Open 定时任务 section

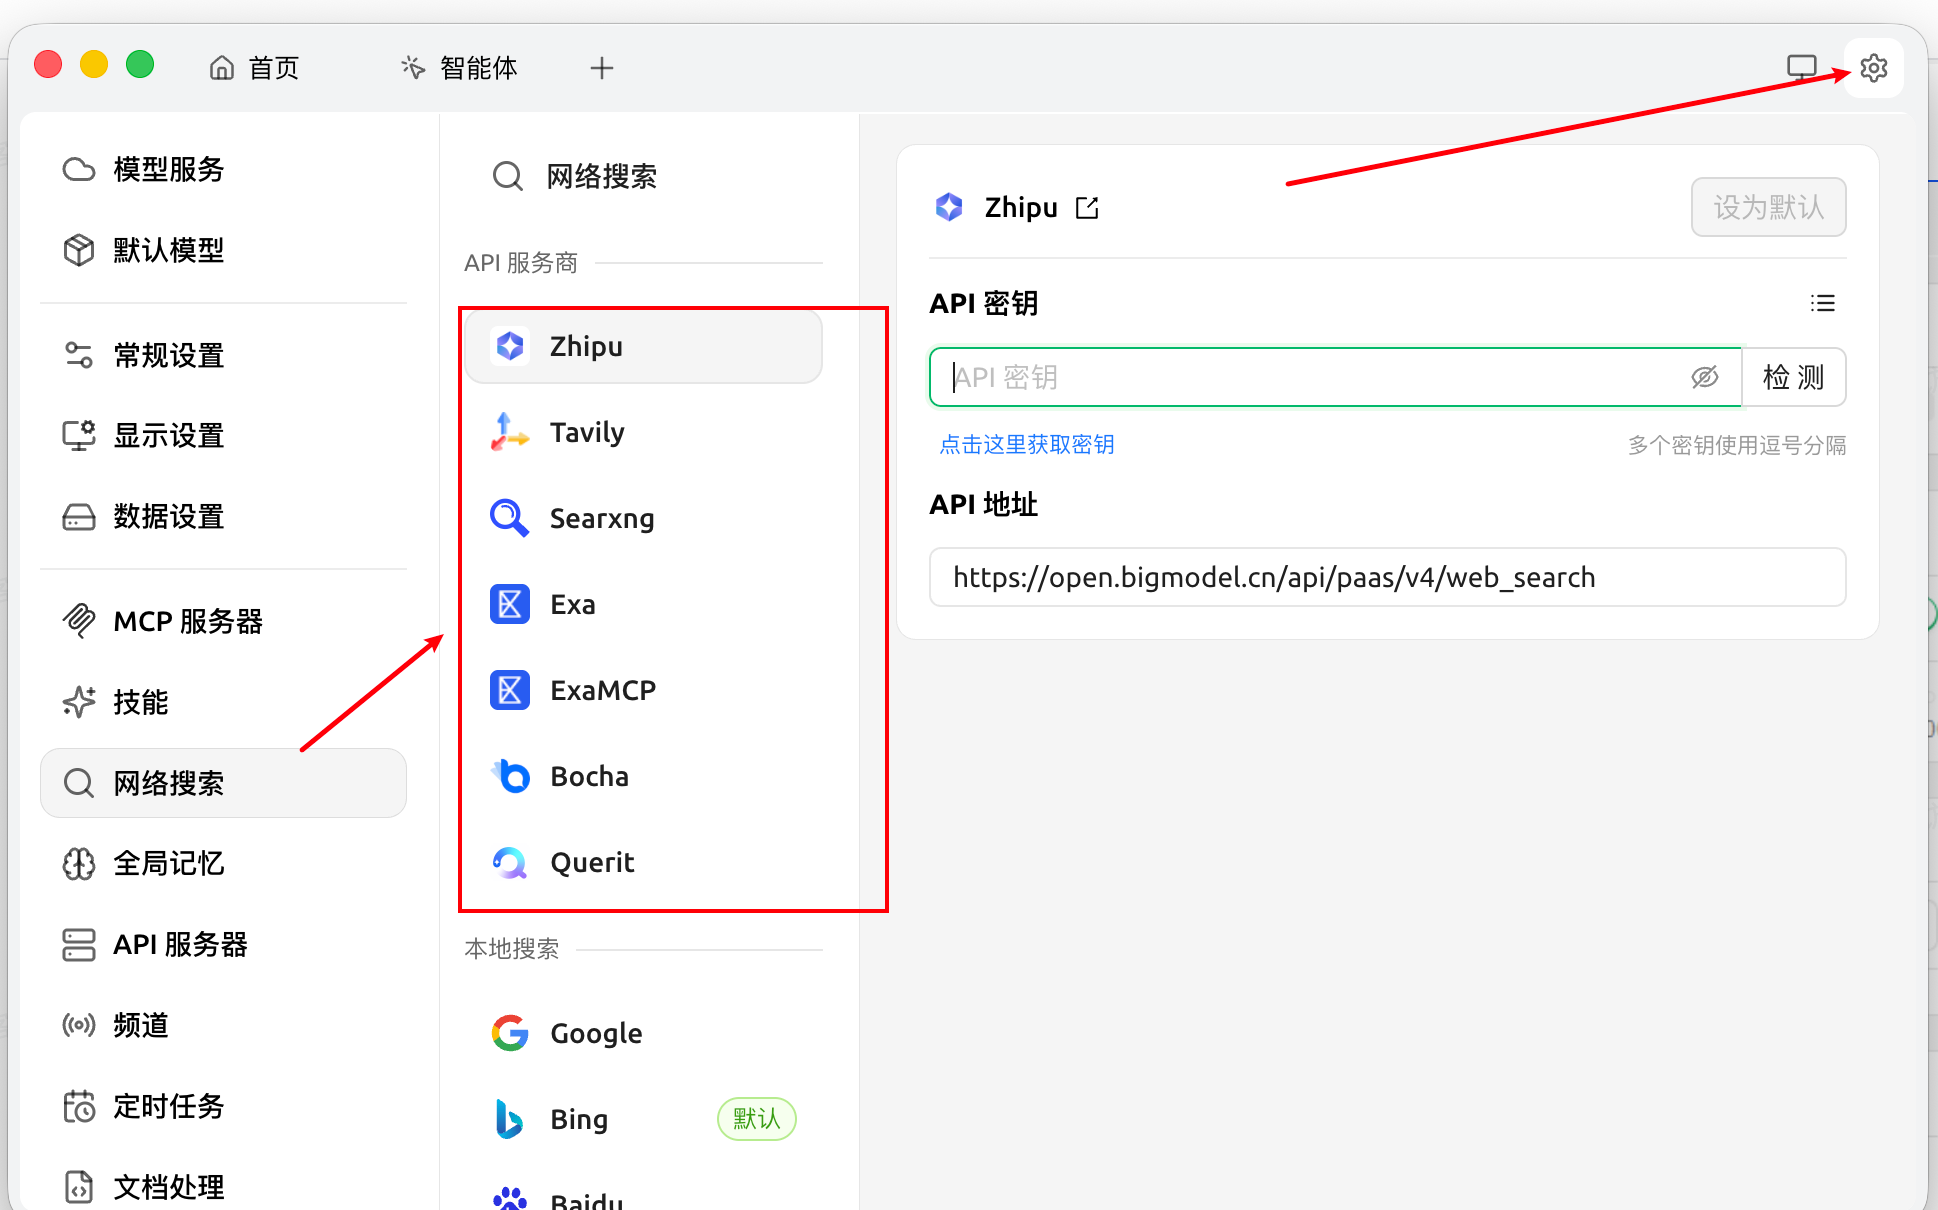223,1106
